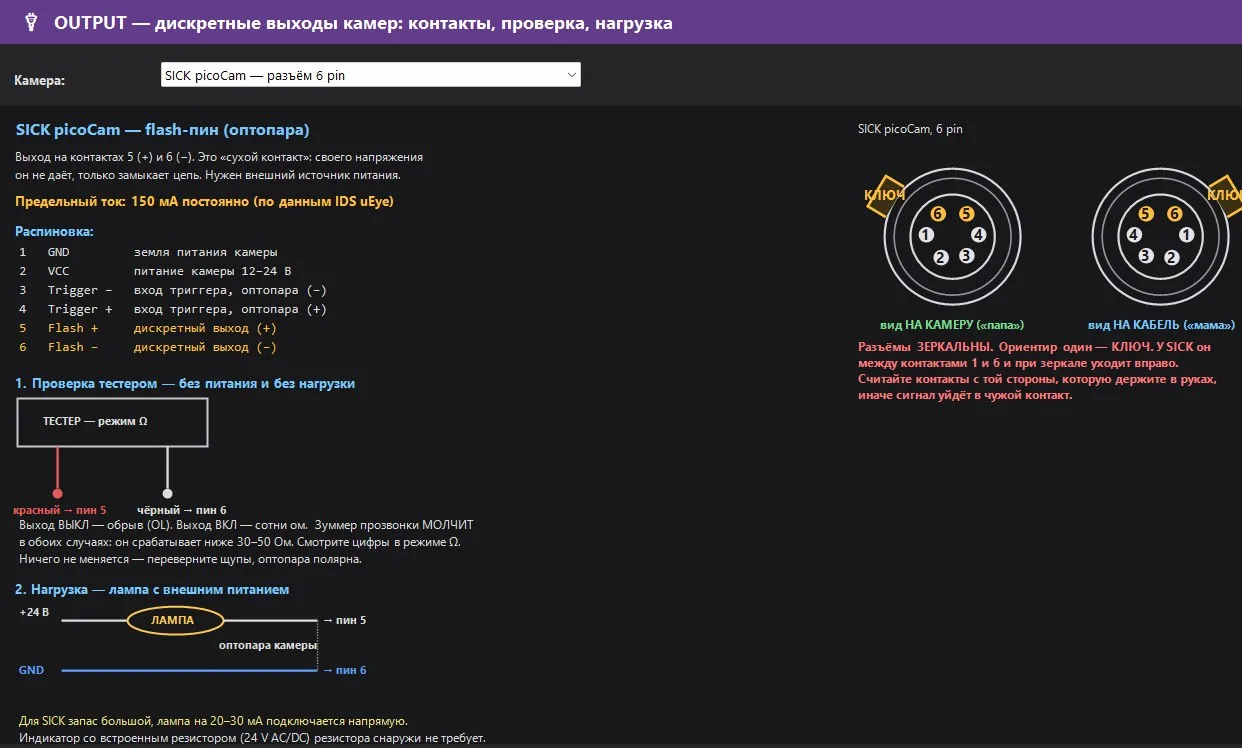Click the 'красный → пин 5' probe label
The image size is (1242, 748).
[60, 510]
